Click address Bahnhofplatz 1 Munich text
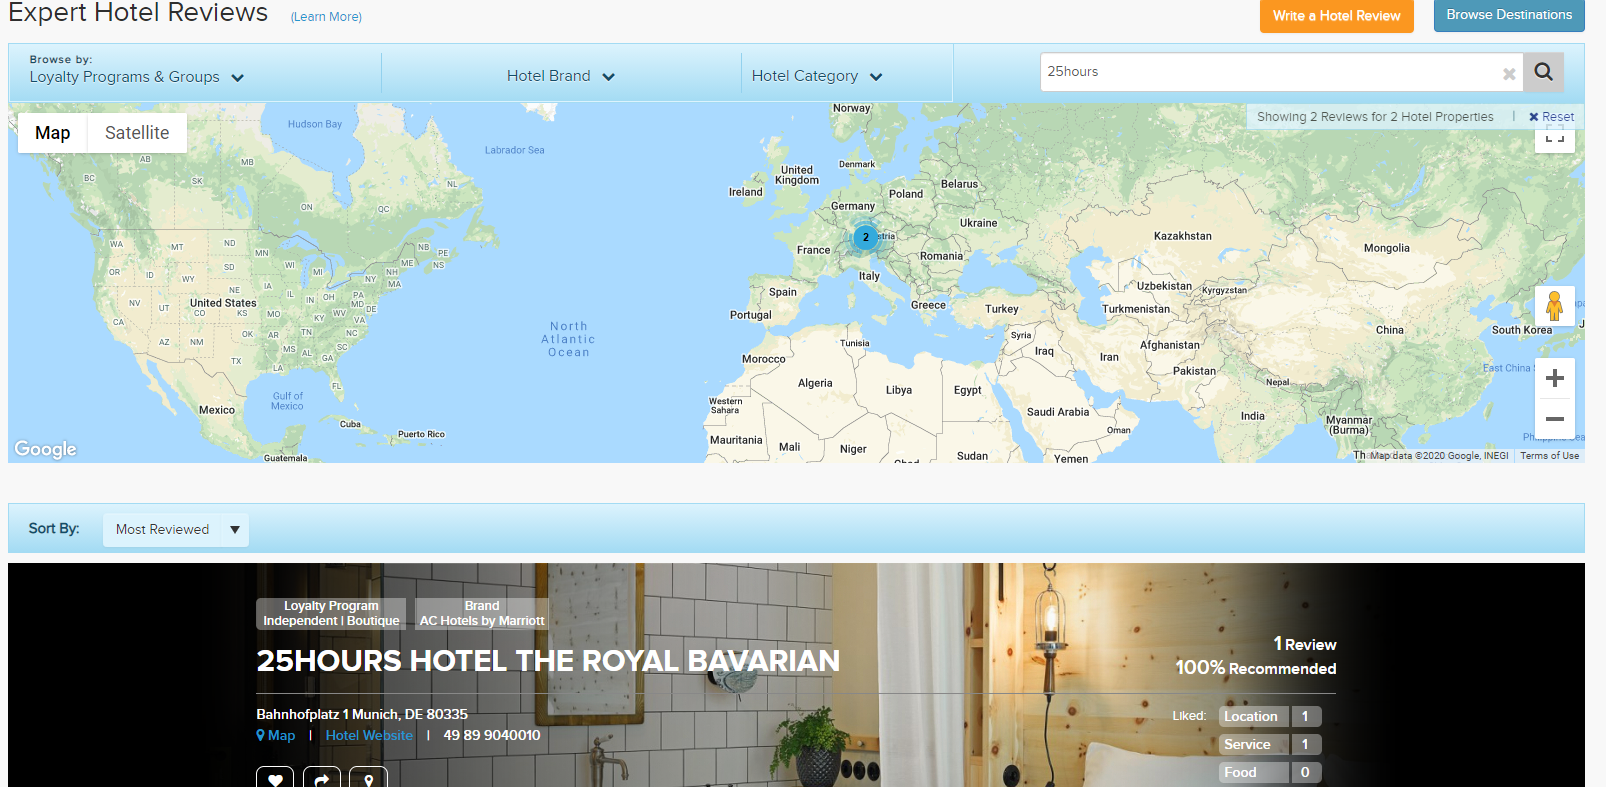Viewport: 1606px width, 787px height. [x=362, y=714]
